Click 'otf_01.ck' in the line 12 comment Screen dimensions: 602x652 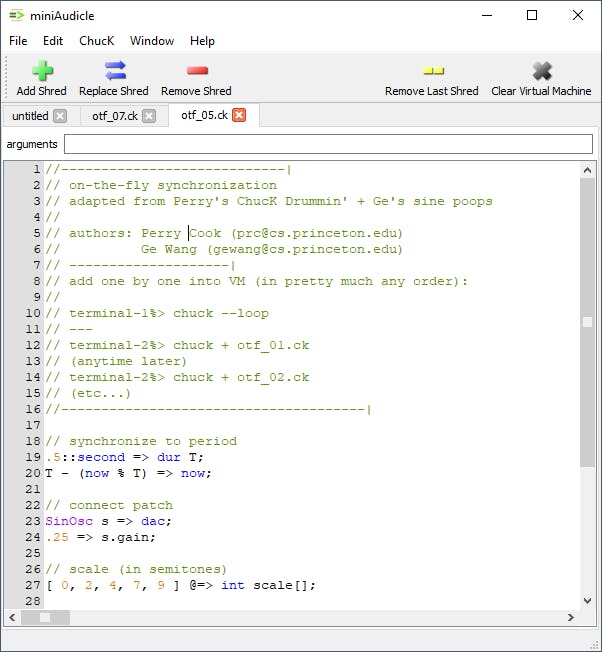click(x=273, y=346)
